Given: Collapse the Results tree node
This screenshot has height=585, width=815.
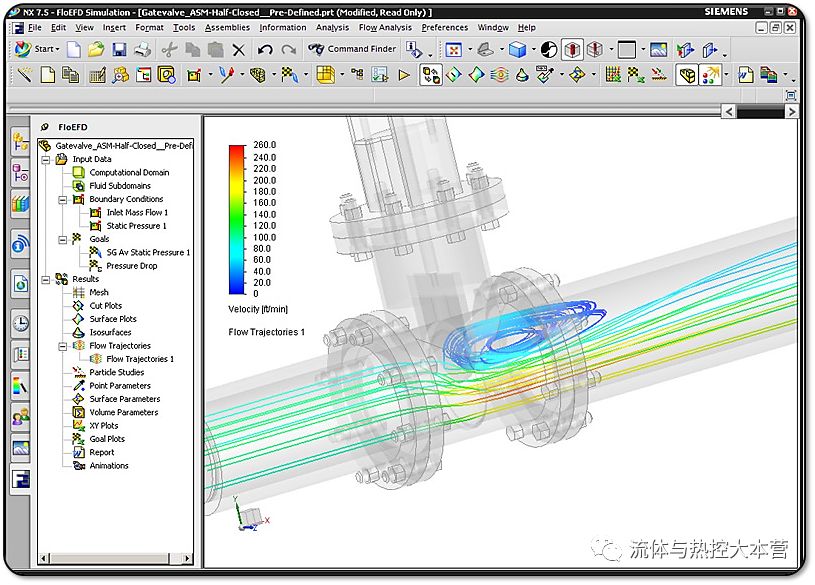Looking at the screenshot, I should point(45,279).
